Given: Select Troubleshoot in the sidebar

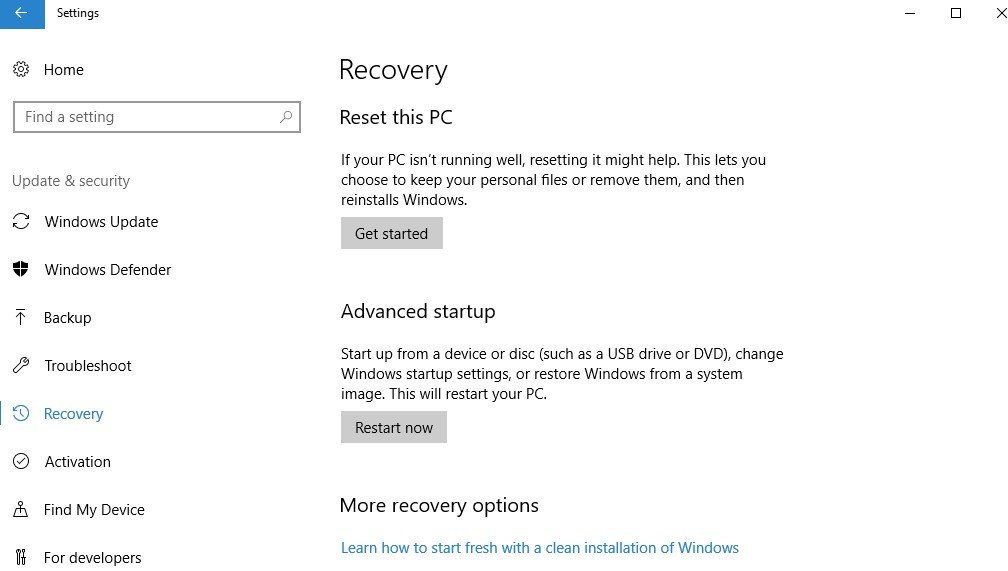Looking at the screenshot, I should pyautogui.click(x=87, y=366).
